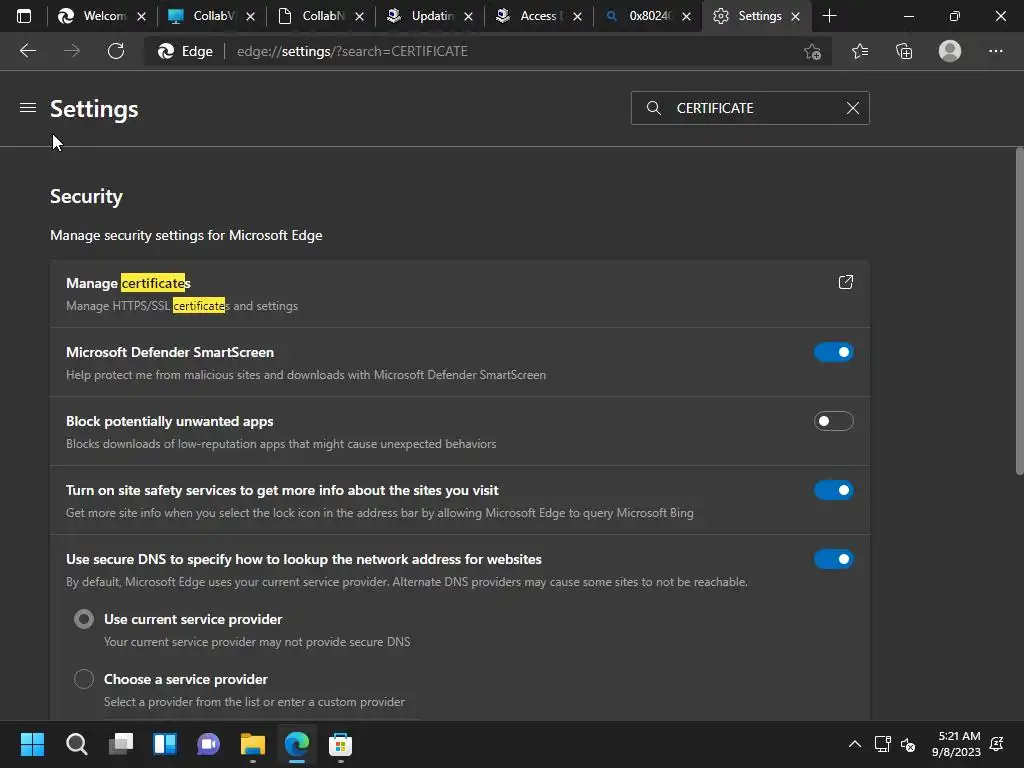Screen dimensions: 1024x768
Task: Click the Microsoft Edge taskbar icon
Action: click(296, 744)
